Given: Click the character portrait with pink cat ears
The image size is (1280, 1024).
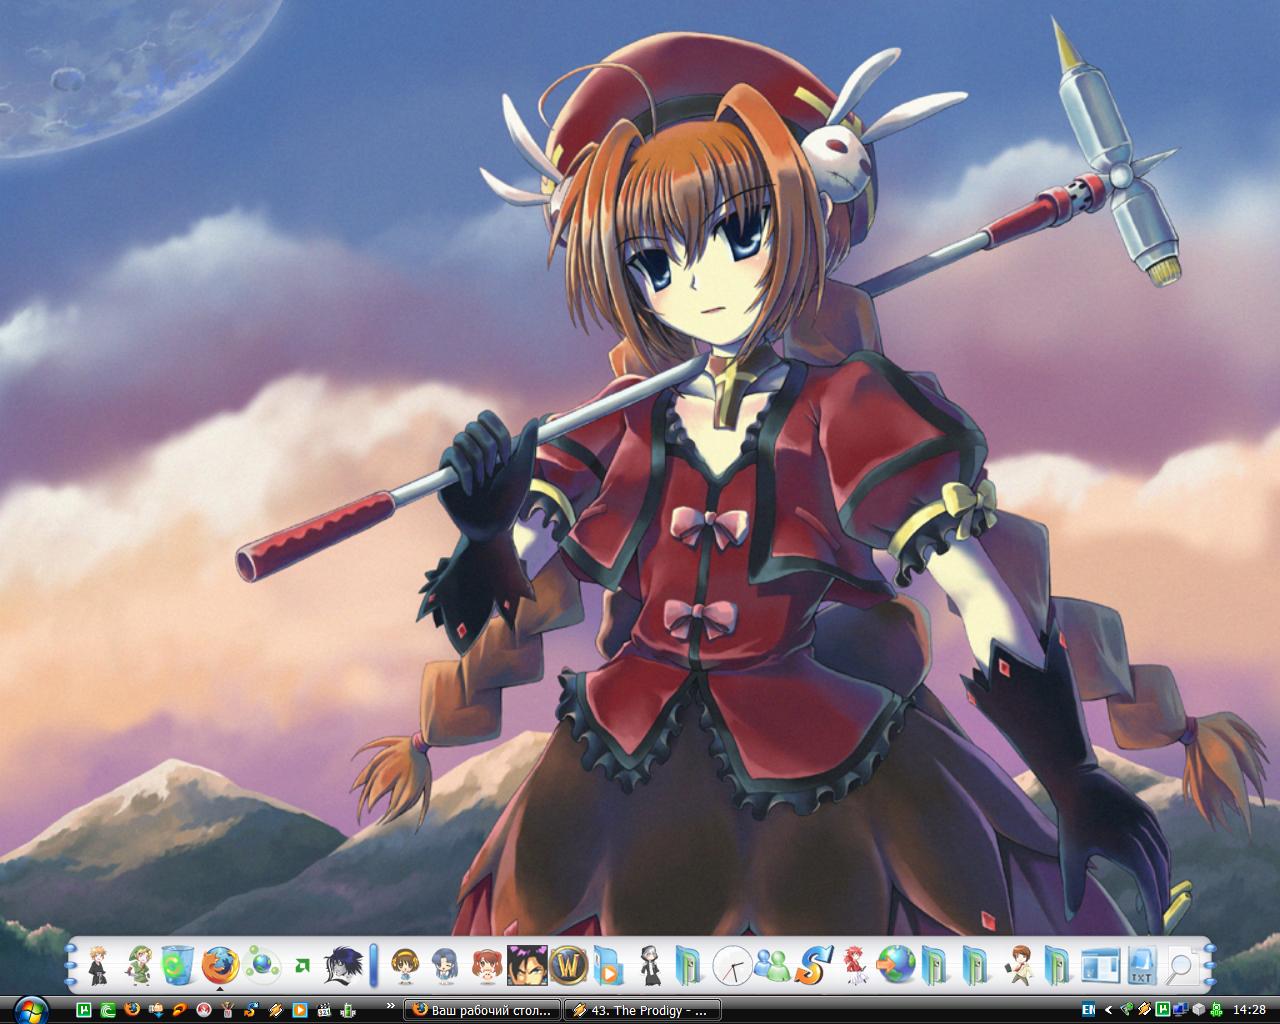Looking at the screenshot, I should [x=527, y=965].
